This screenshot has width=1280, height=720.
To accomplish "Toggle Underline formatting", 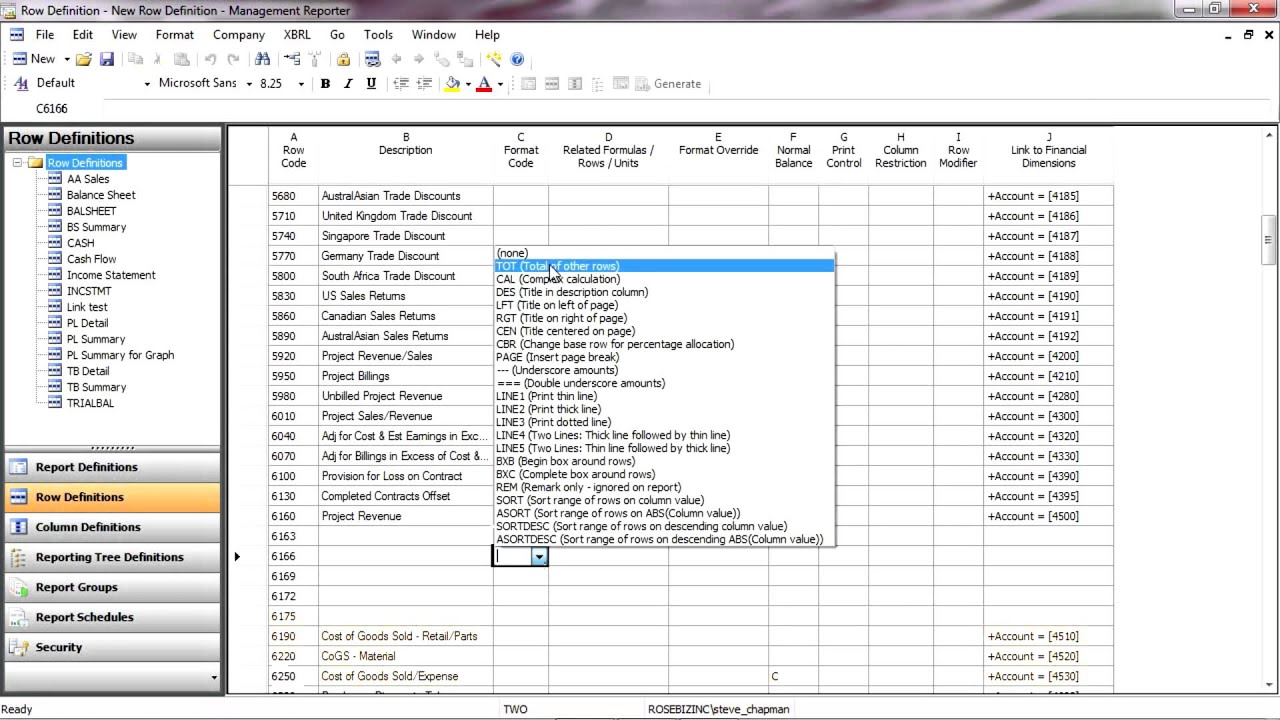I will [371, 84].
